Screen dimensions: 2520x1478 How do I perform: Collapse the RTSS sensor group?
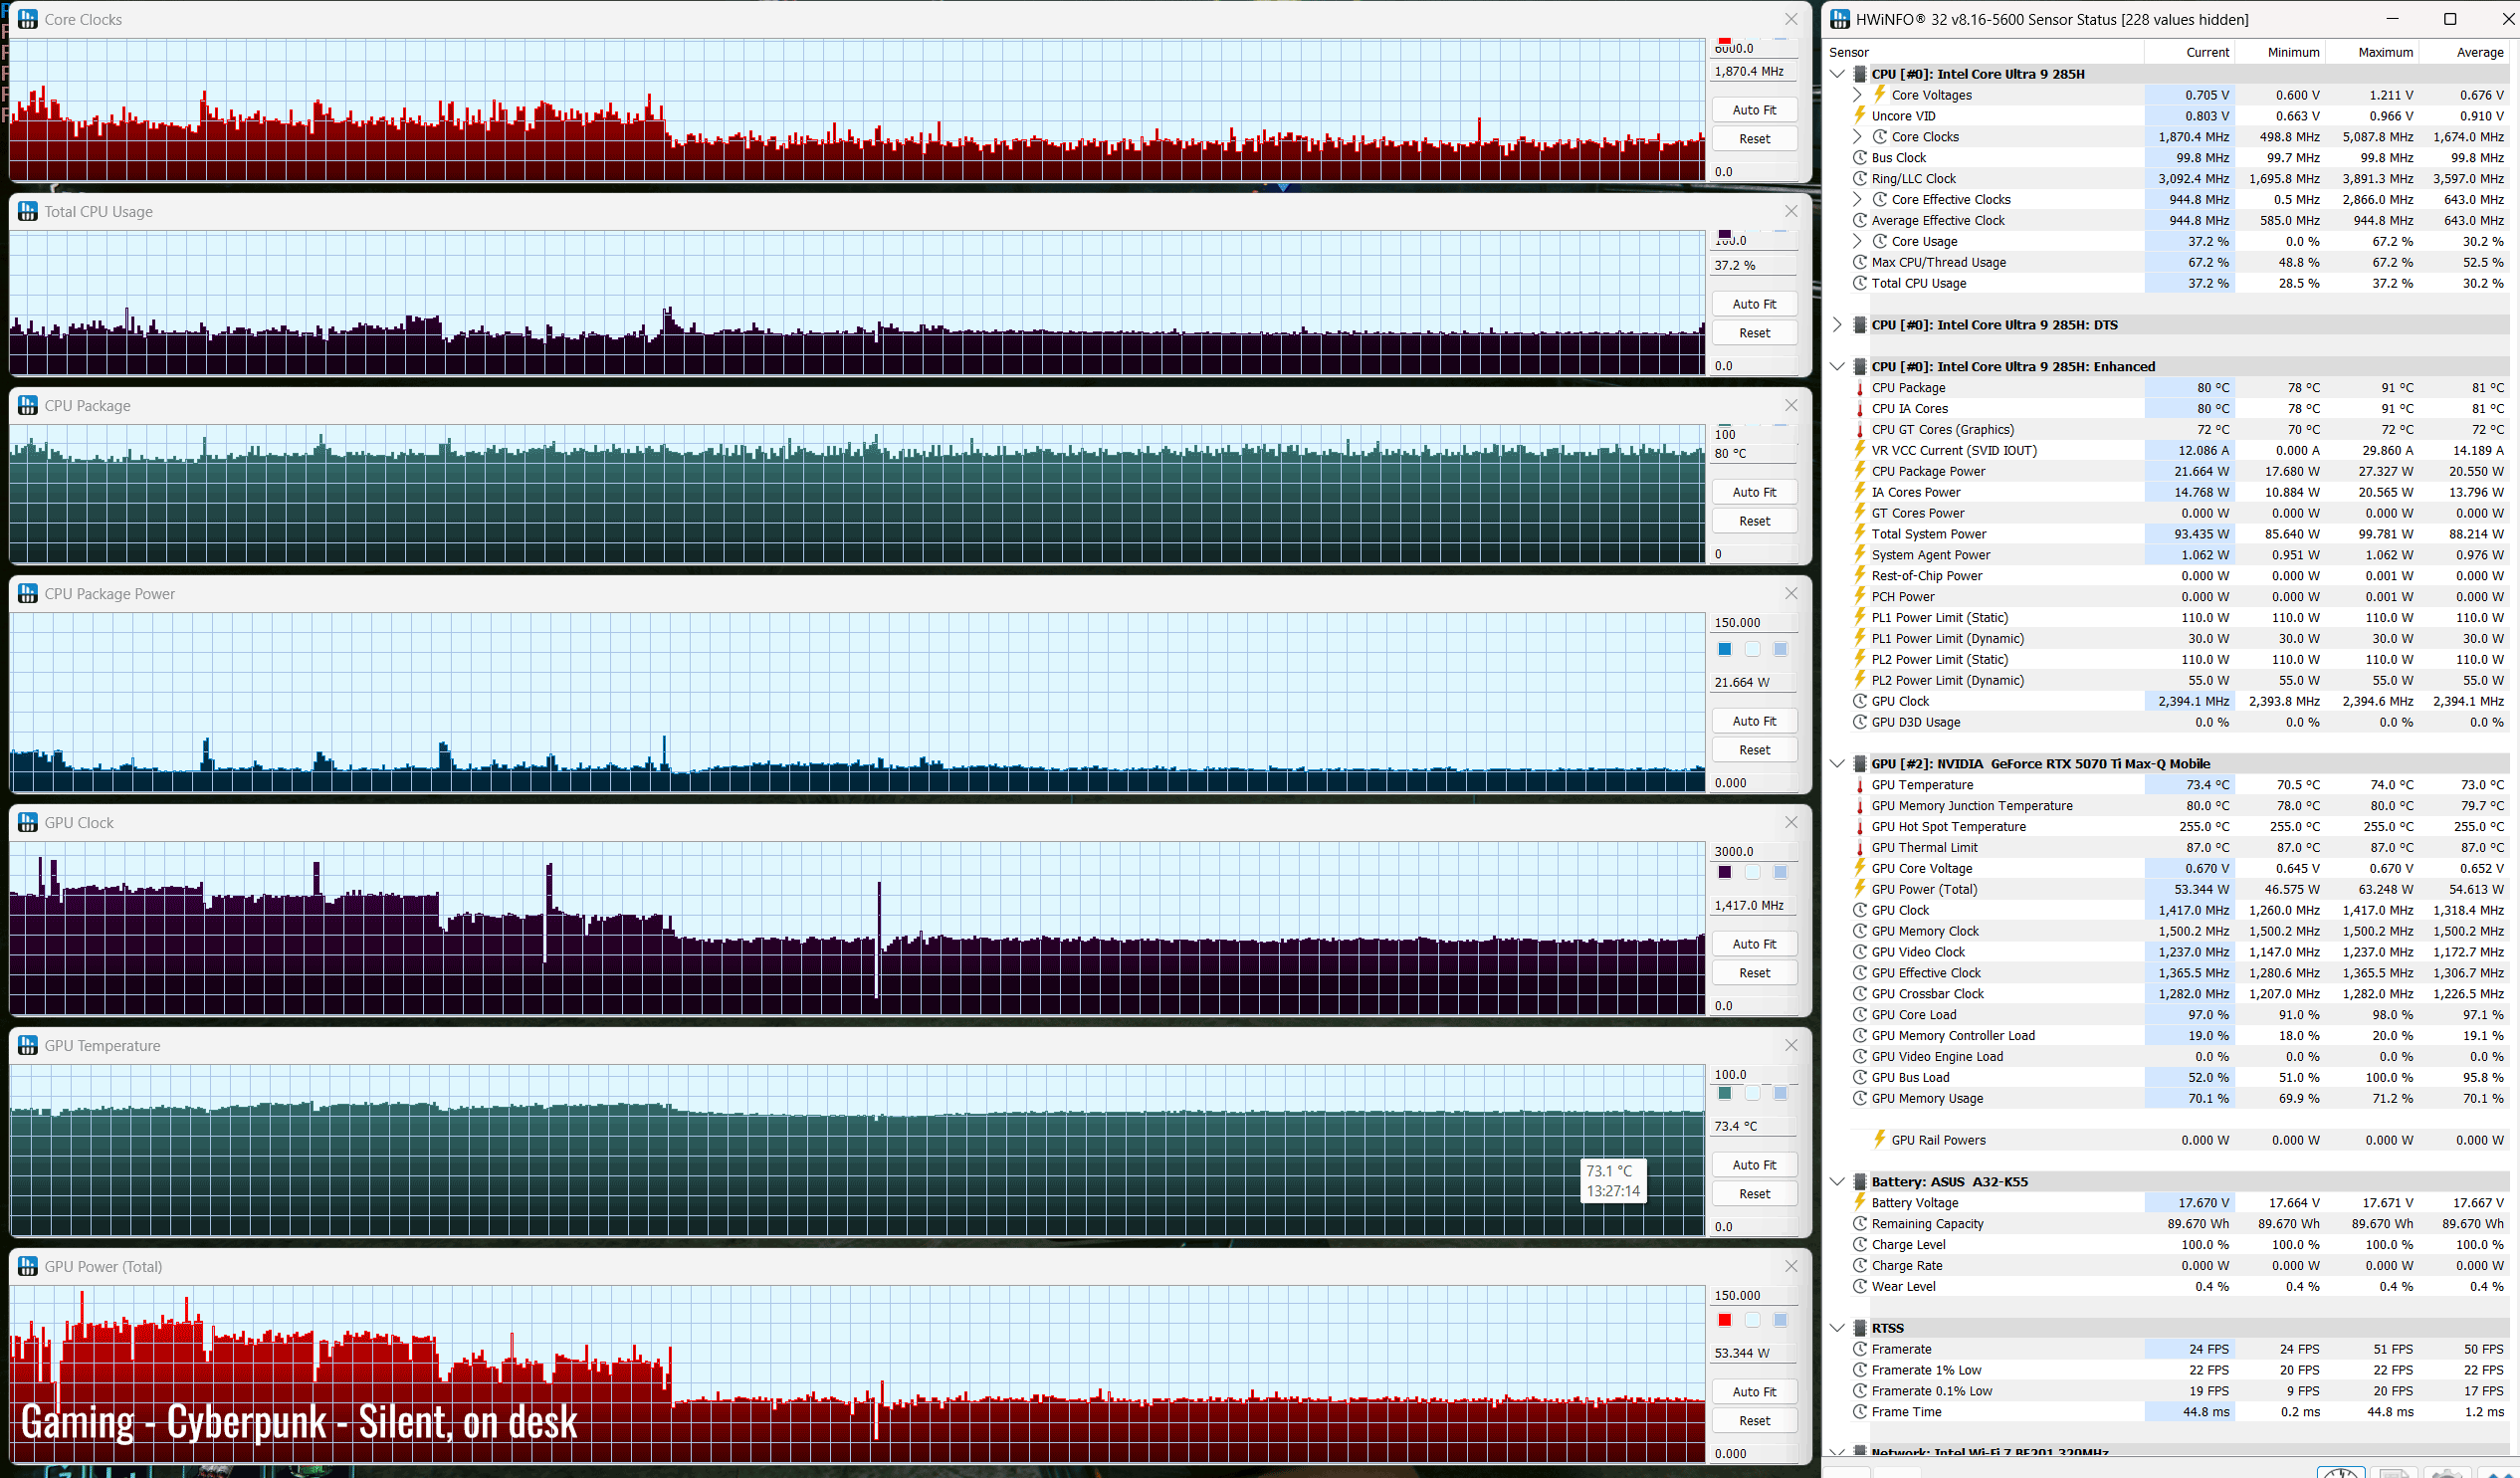[1837, 1328]
